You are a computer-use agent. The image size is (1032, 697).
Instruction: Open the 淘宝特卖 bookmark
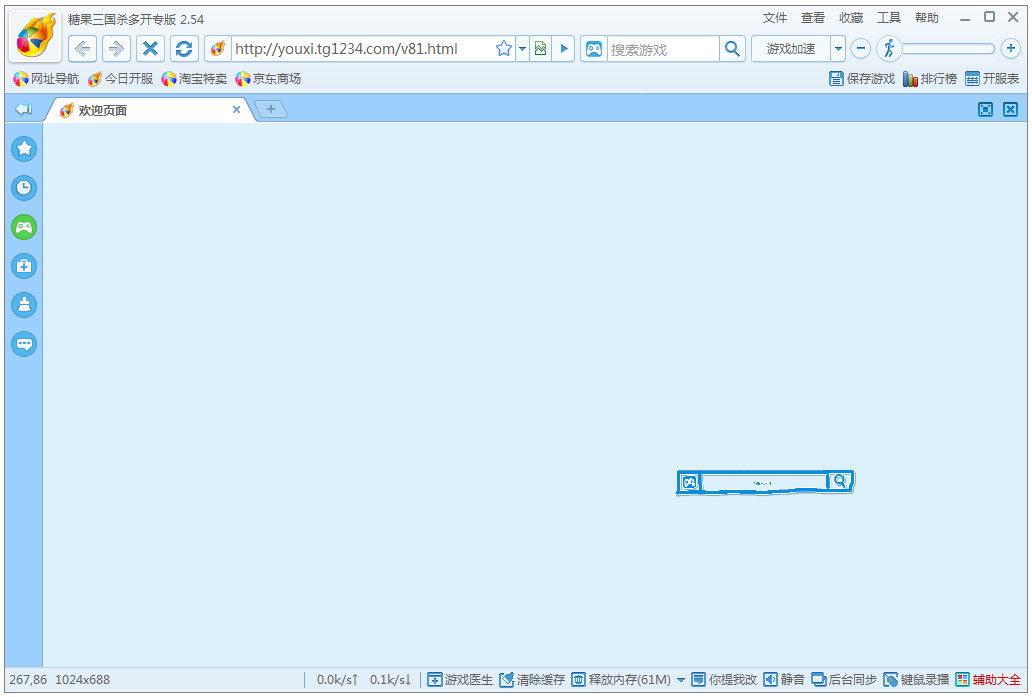click(x=194, y=79)
